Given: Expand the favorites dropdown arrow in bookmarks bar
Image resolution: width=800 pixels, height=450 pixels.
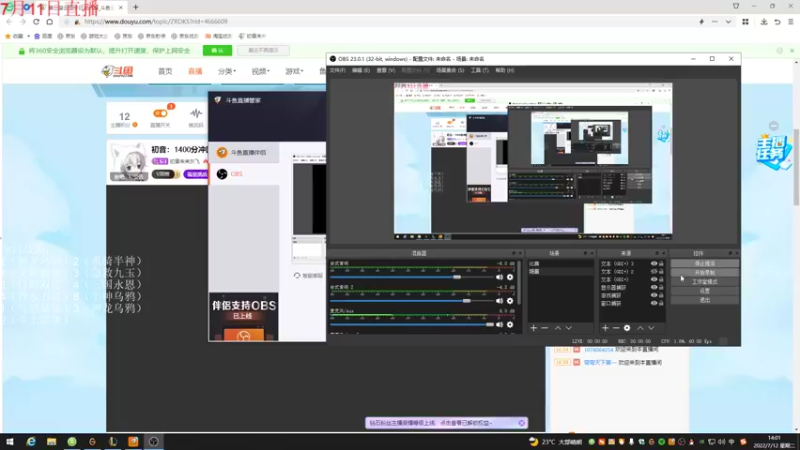Looking at the screenshot, I should (x=29, y=36).
